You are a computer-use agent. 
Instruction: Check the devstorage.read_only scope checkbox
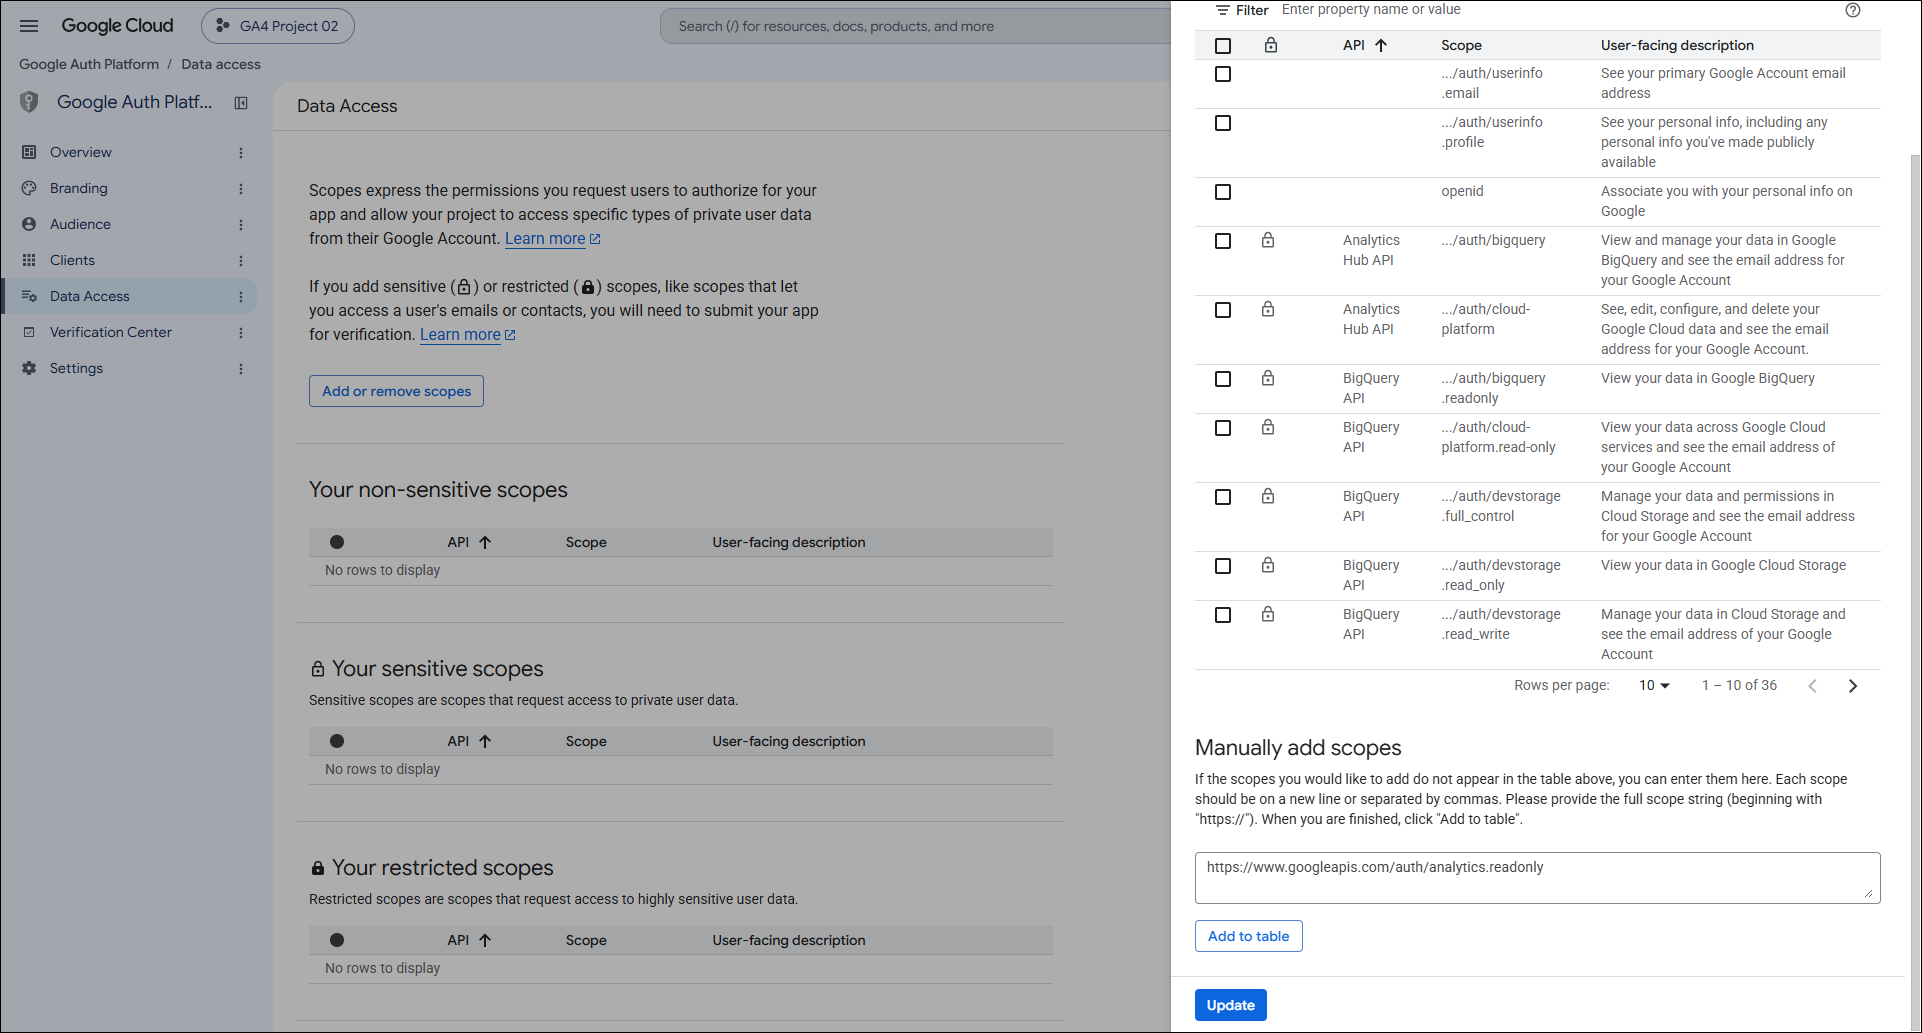pyautogui.click(x=1223, y=566)
